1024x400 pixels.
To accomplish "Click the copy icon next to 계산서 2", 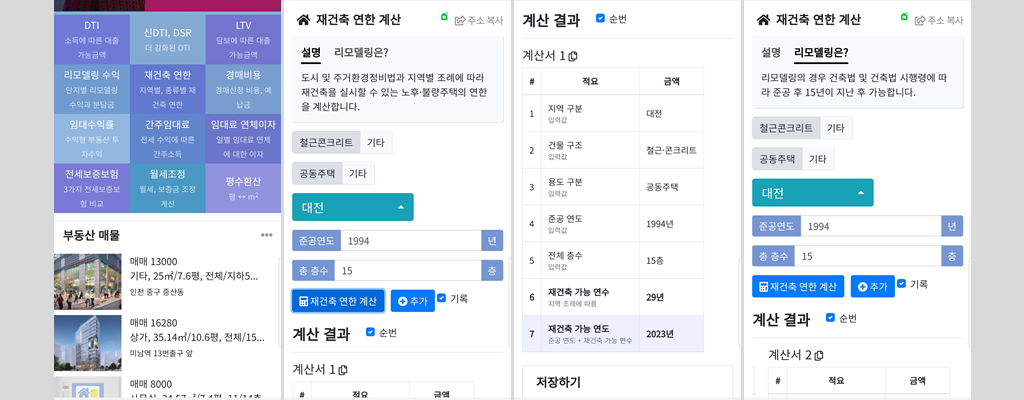I will pos(819,356).
